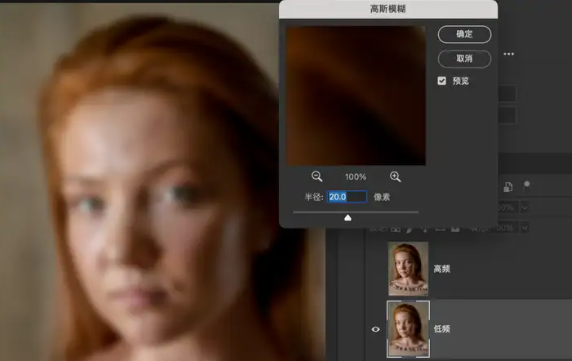The image size is (572, 361).
Task: Uncheck the 预览 preview checkbox
Action: tap(442, 81)
